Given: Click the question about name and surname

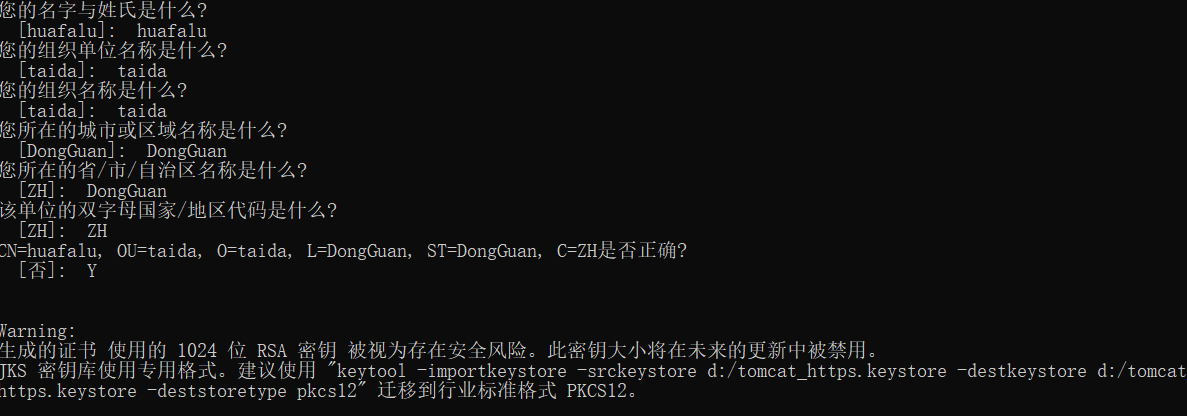Looking at the screenshot, I should click(104, 11).
